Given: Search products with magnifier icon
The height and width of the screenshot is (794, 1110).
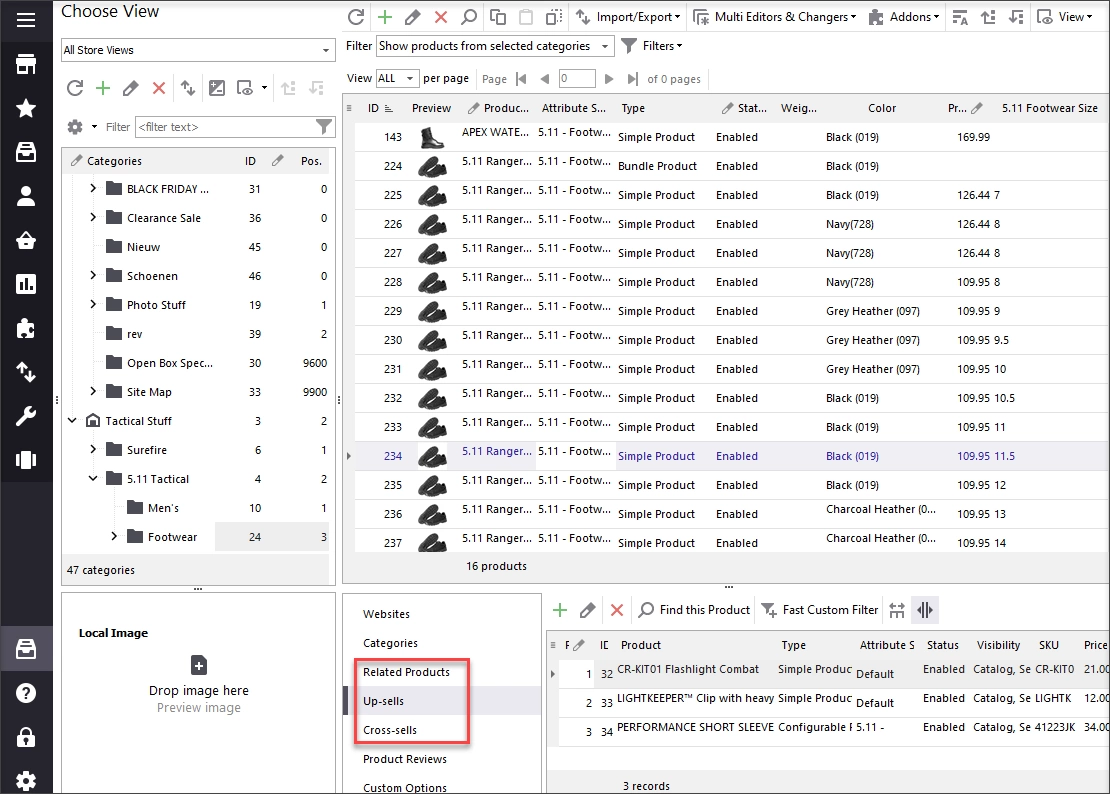Looking at the screenshot, I should [x=469, y=17].
